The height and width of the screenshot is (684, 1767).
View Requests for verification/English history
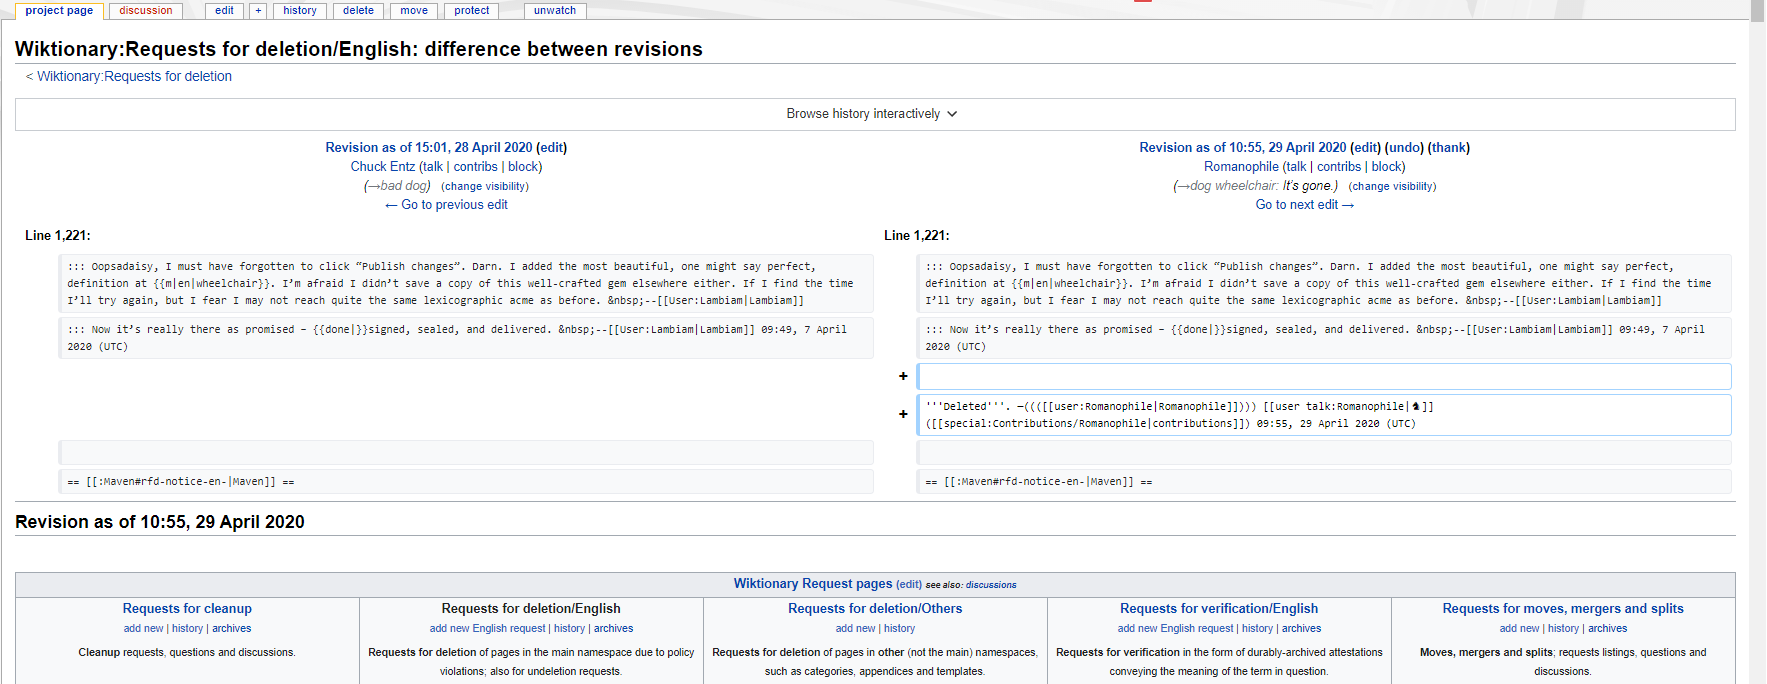pyautogui.click(x=1257, y=629)
